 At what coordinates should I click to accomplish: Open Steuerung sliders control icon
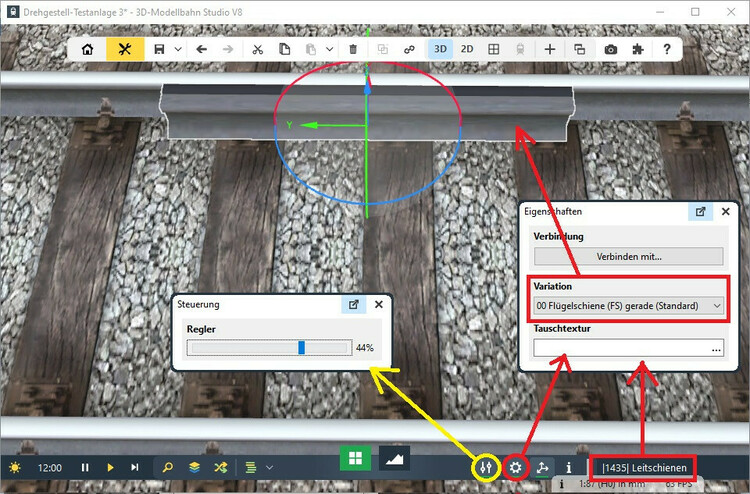[x=486, y=467]
